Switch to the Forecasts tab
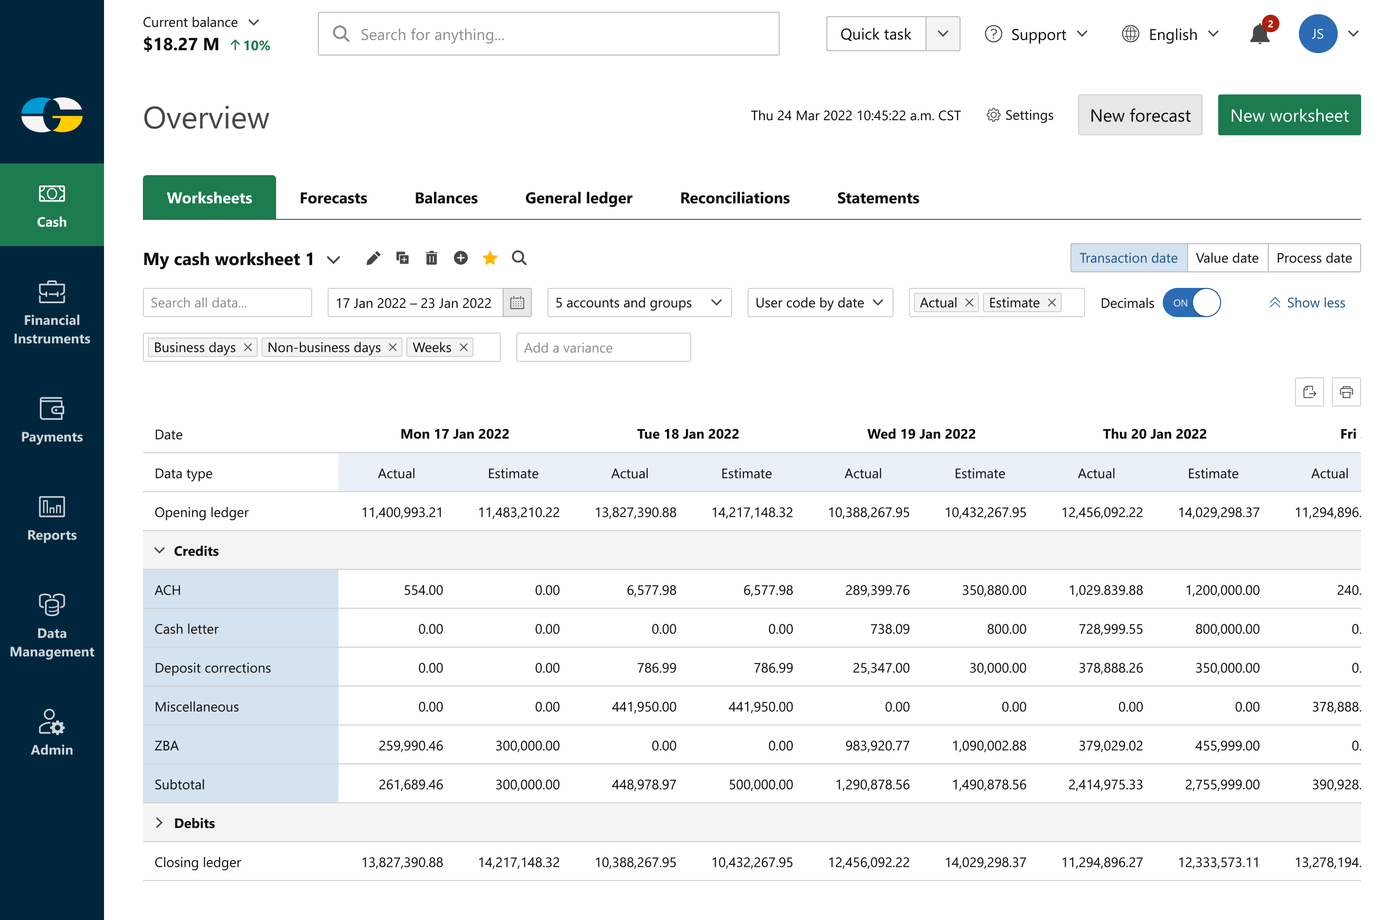1400x920 pixels. pyautogui.click(x=333, y=198)
